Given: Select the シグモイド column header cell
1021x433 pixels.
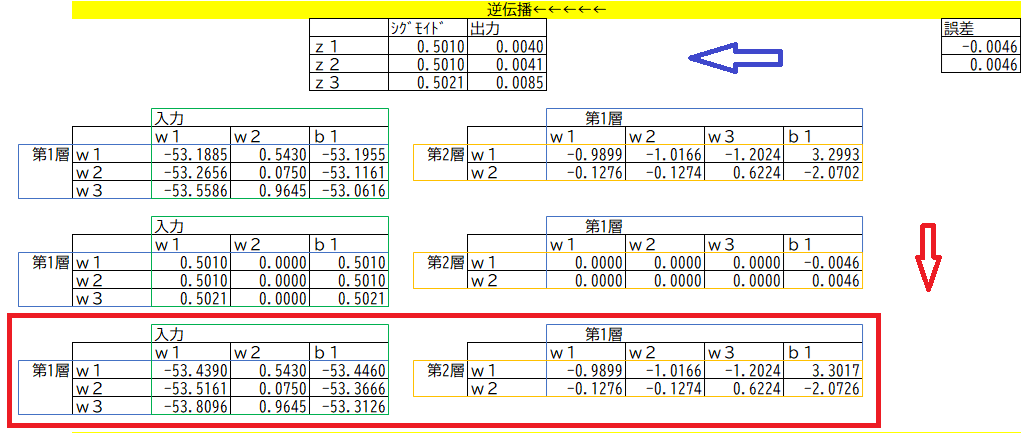Looking at the screenshot, I should 427,29.
